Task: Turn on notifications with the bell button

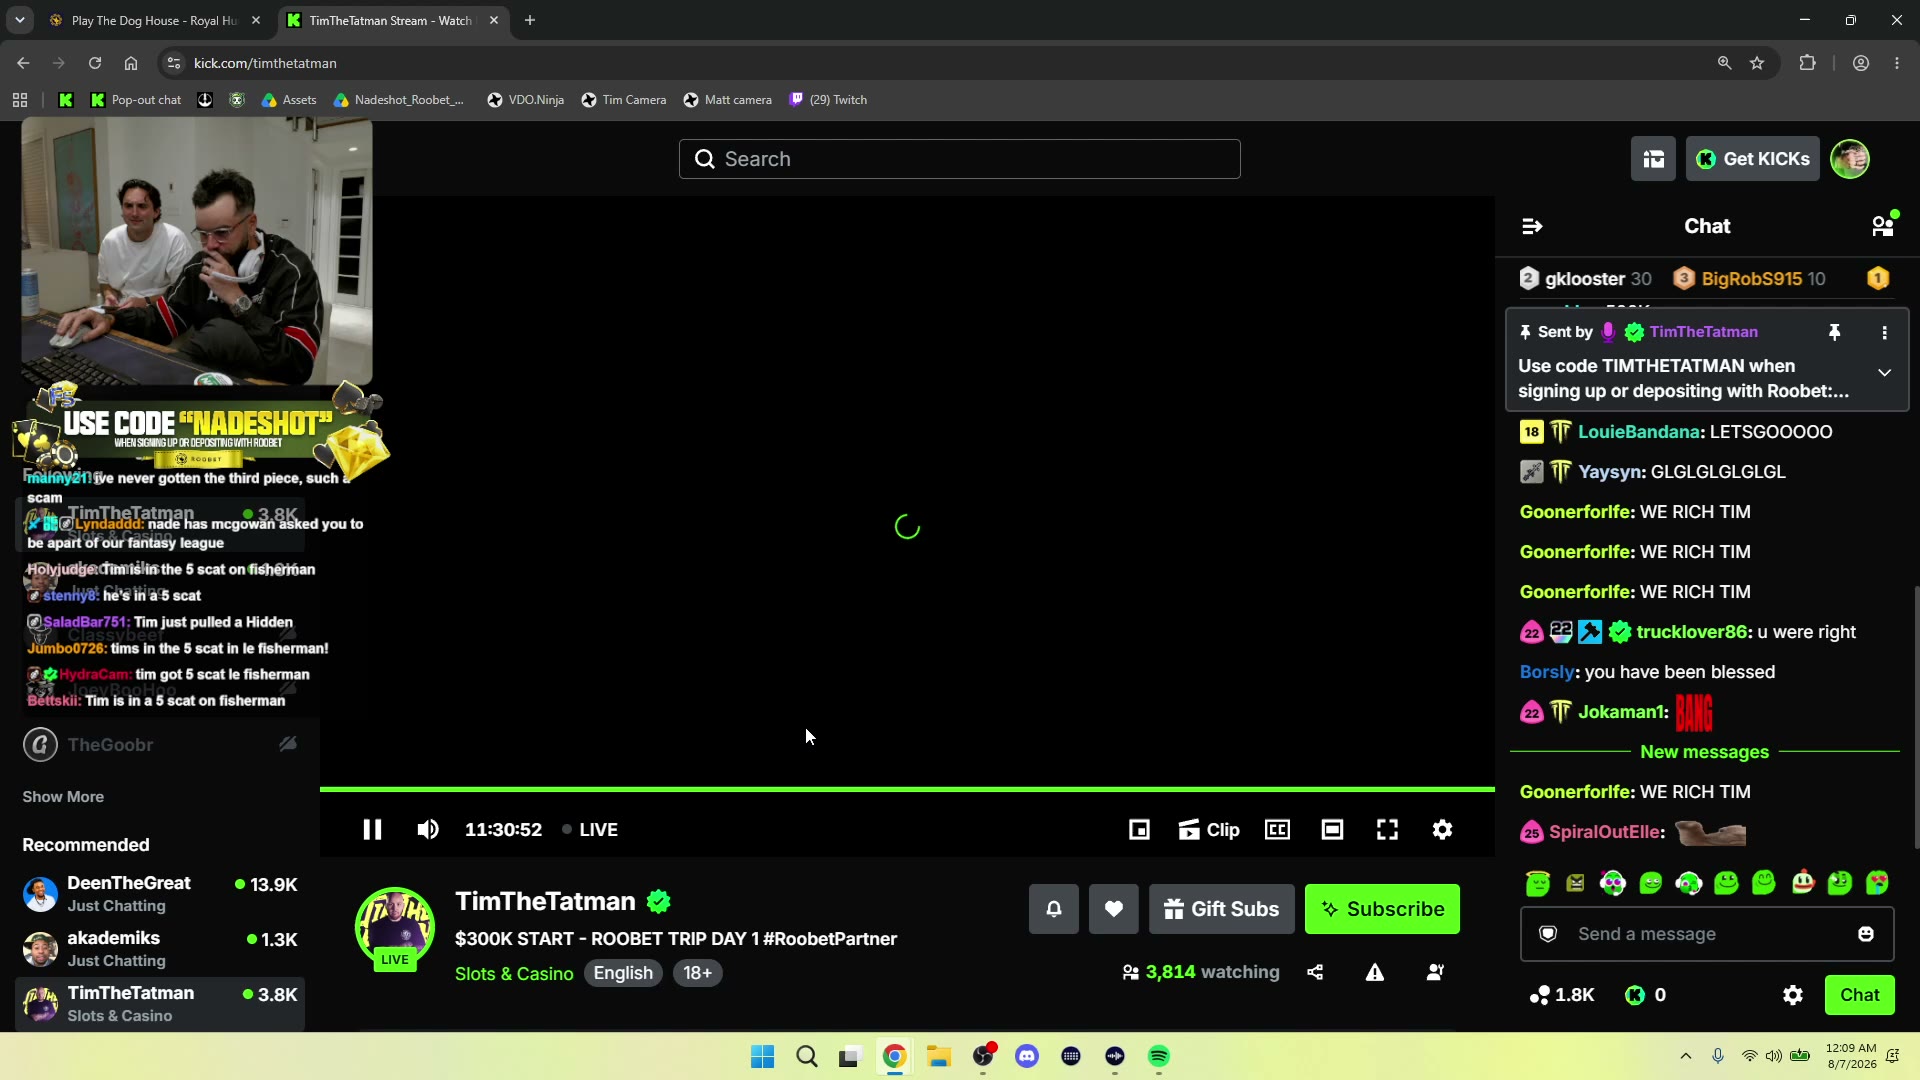Action: click(1054, 909)
